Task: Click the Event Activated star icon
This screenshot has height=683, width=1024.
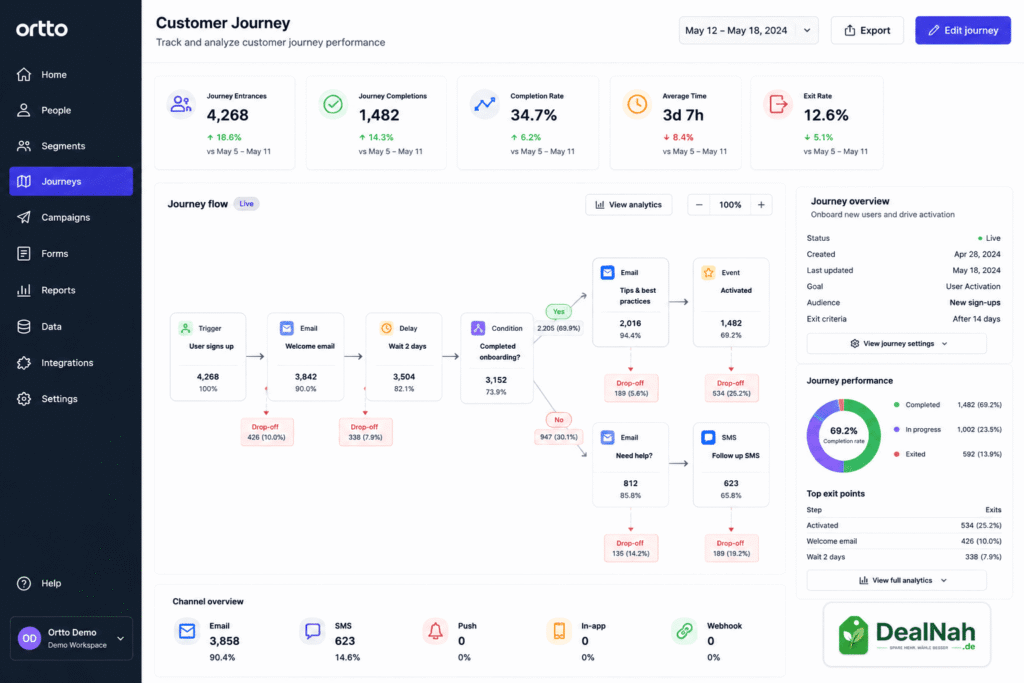Action: pyautogui.click(x=708, y=272)
